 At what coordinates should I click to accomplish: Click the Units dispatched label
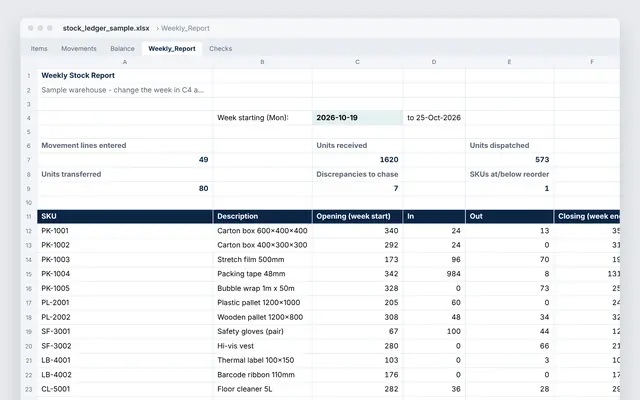[499, 145]
